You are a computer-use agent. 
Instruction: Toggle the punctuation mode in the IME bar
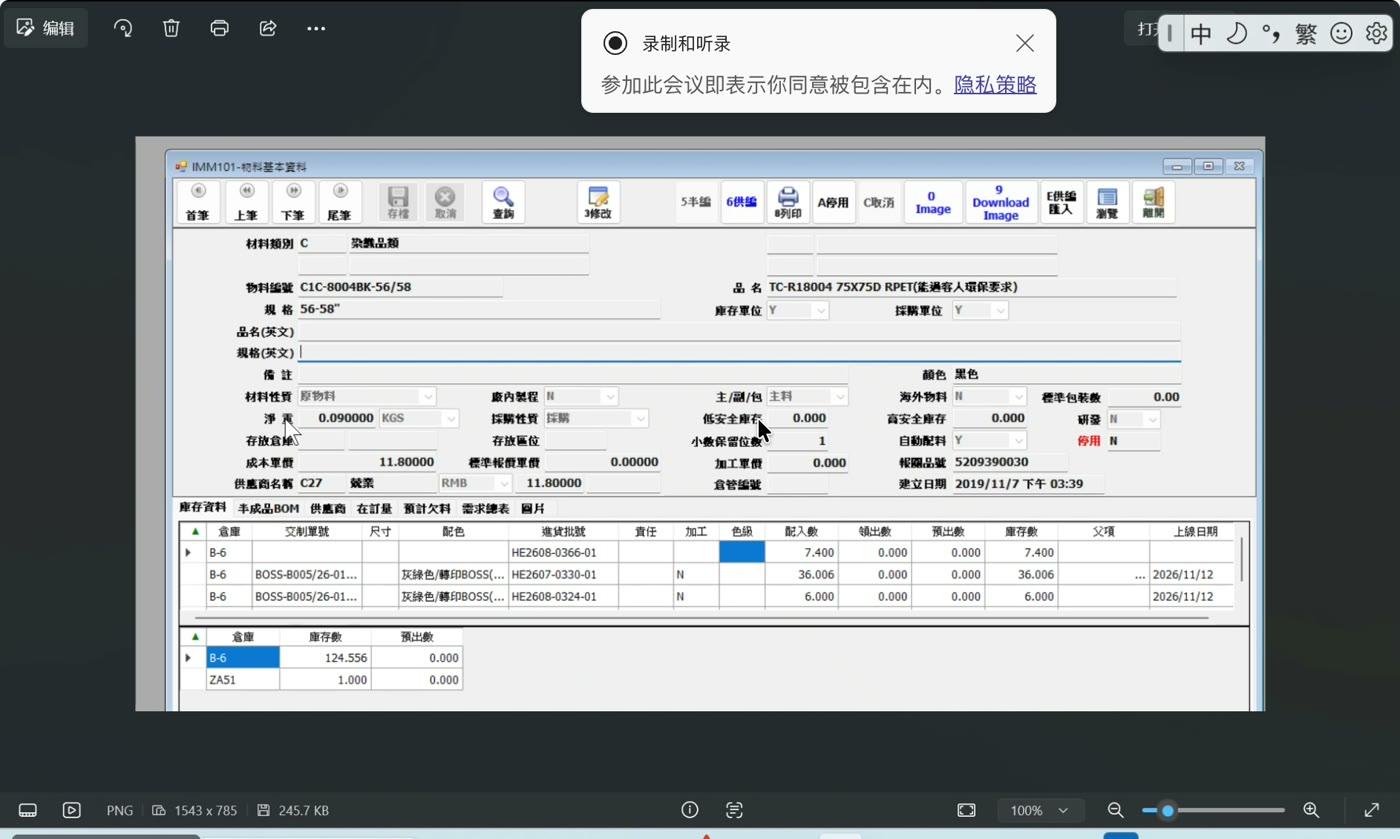click(x=1271, y=33)
